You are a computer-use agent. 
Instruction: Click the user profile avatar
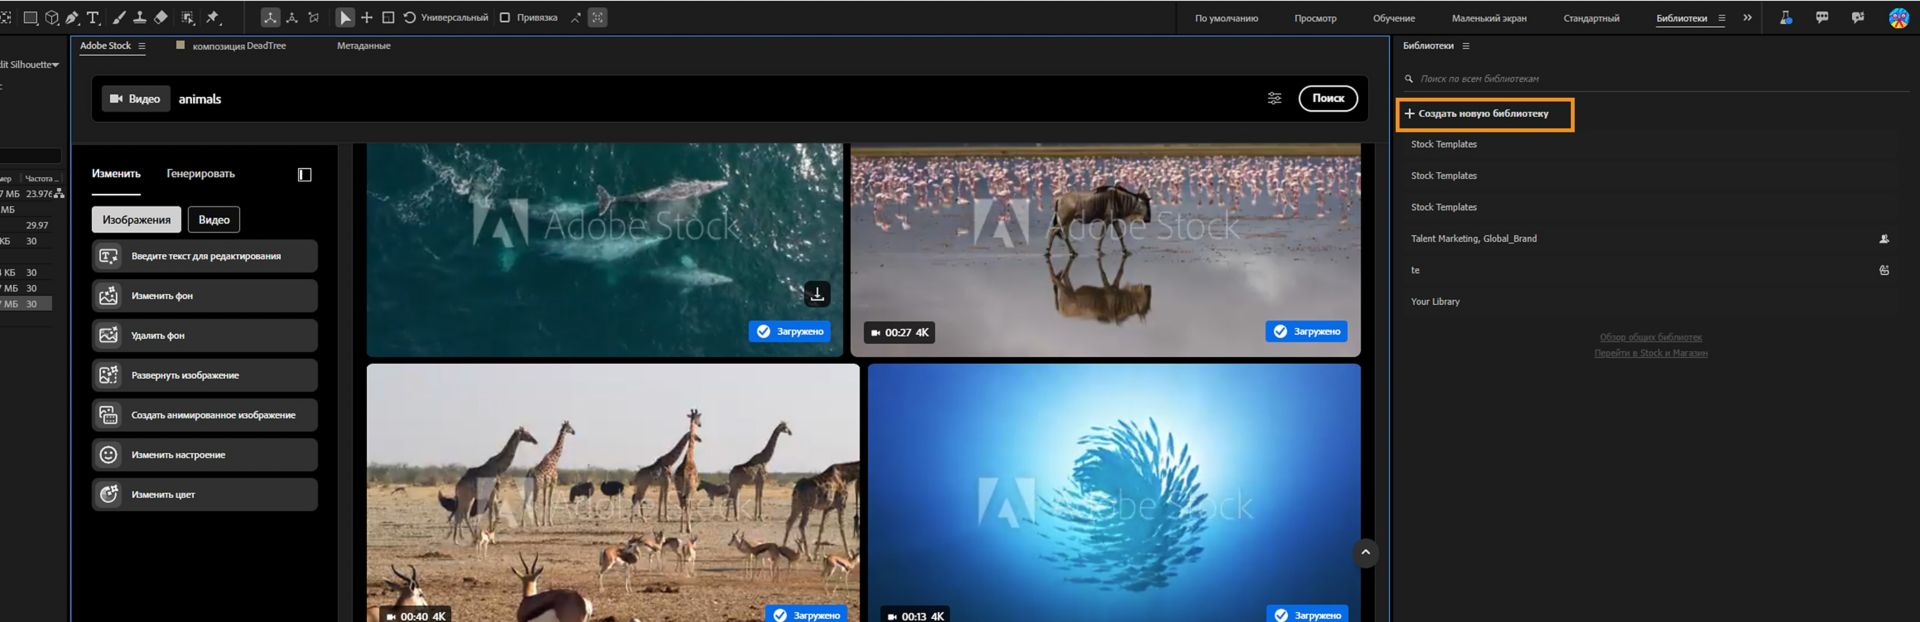click(x=1898, y=18)
